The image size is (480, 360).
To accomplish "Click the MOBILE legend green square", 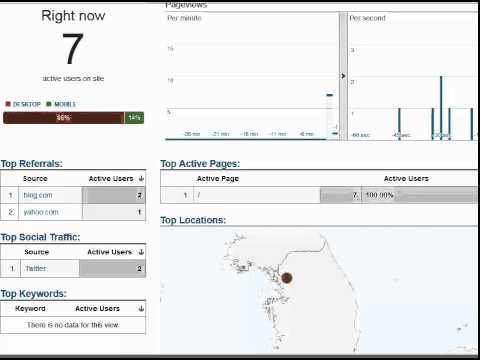I will 49,104.
